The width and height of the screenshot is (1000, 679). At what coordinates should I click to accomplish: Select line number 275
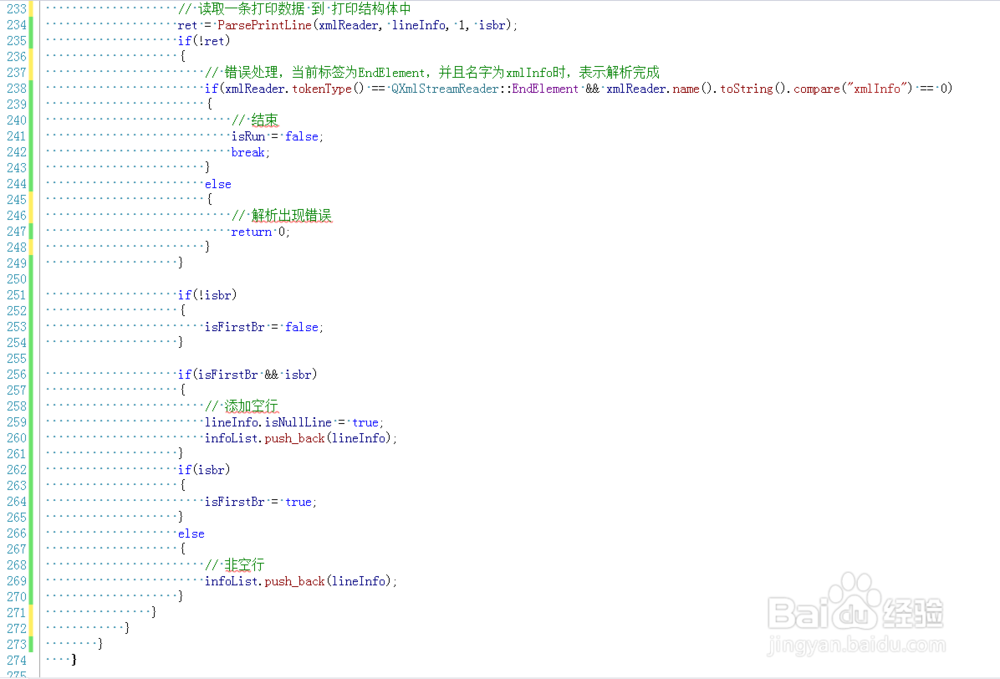coord(16,675)
